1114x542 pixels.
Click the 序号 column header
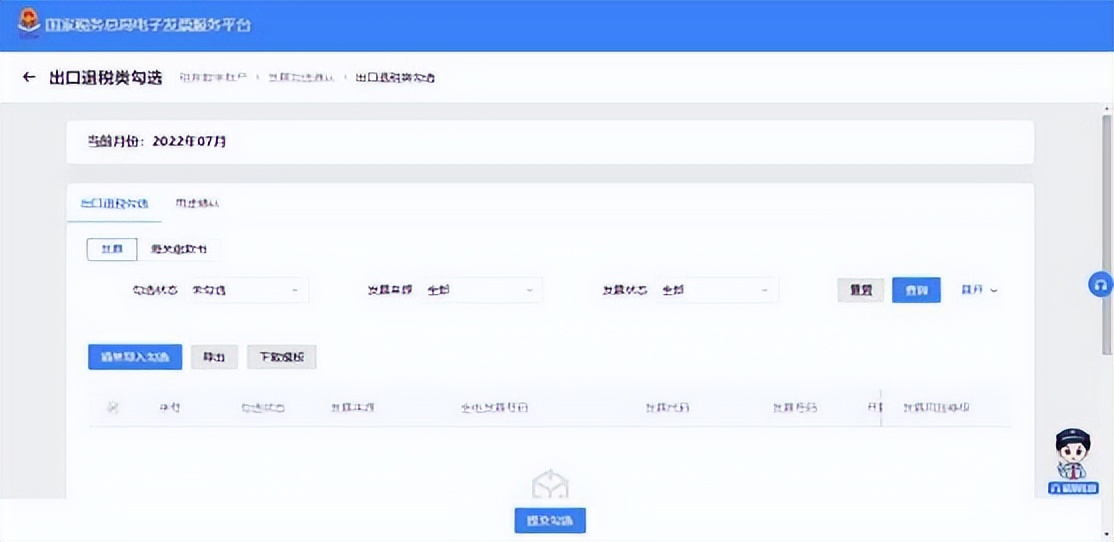(170, 408)
